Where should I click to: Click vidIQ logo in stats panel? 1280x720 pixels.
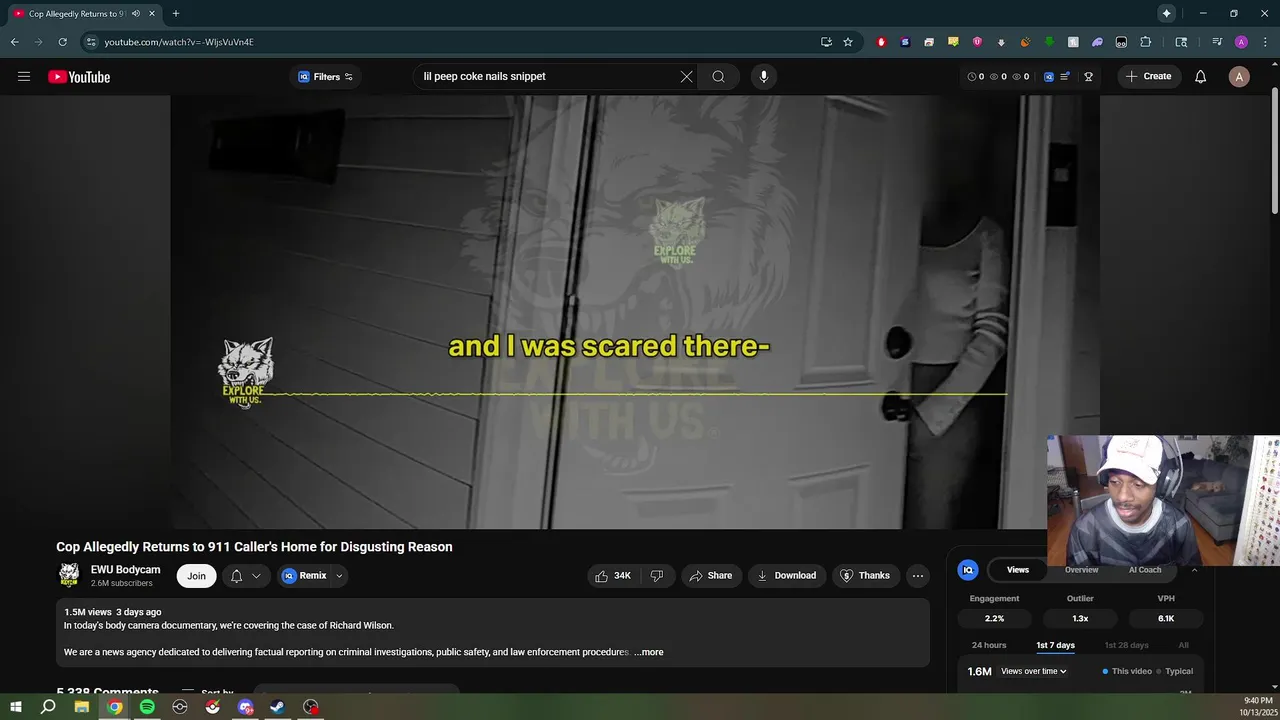click(x=968, y=570)
